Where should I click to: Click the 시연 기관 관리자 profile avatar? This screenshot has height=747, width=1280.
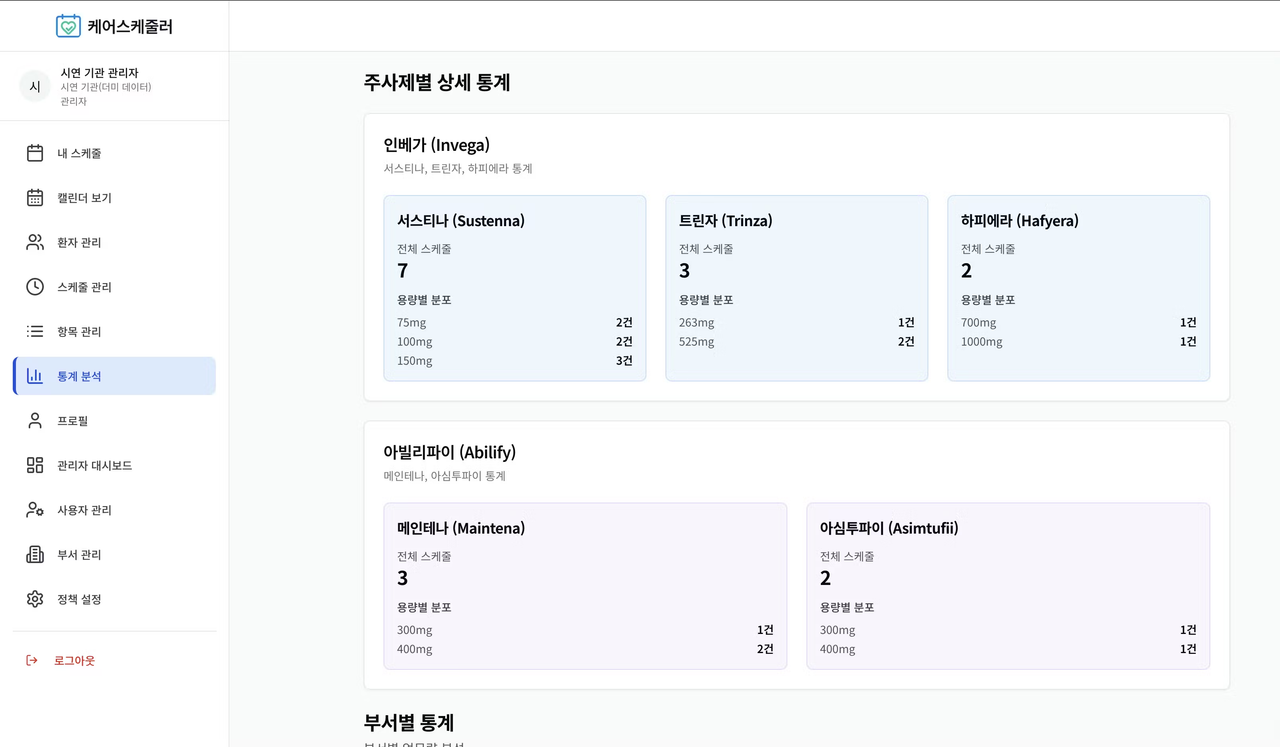click(x=34, y=86)
